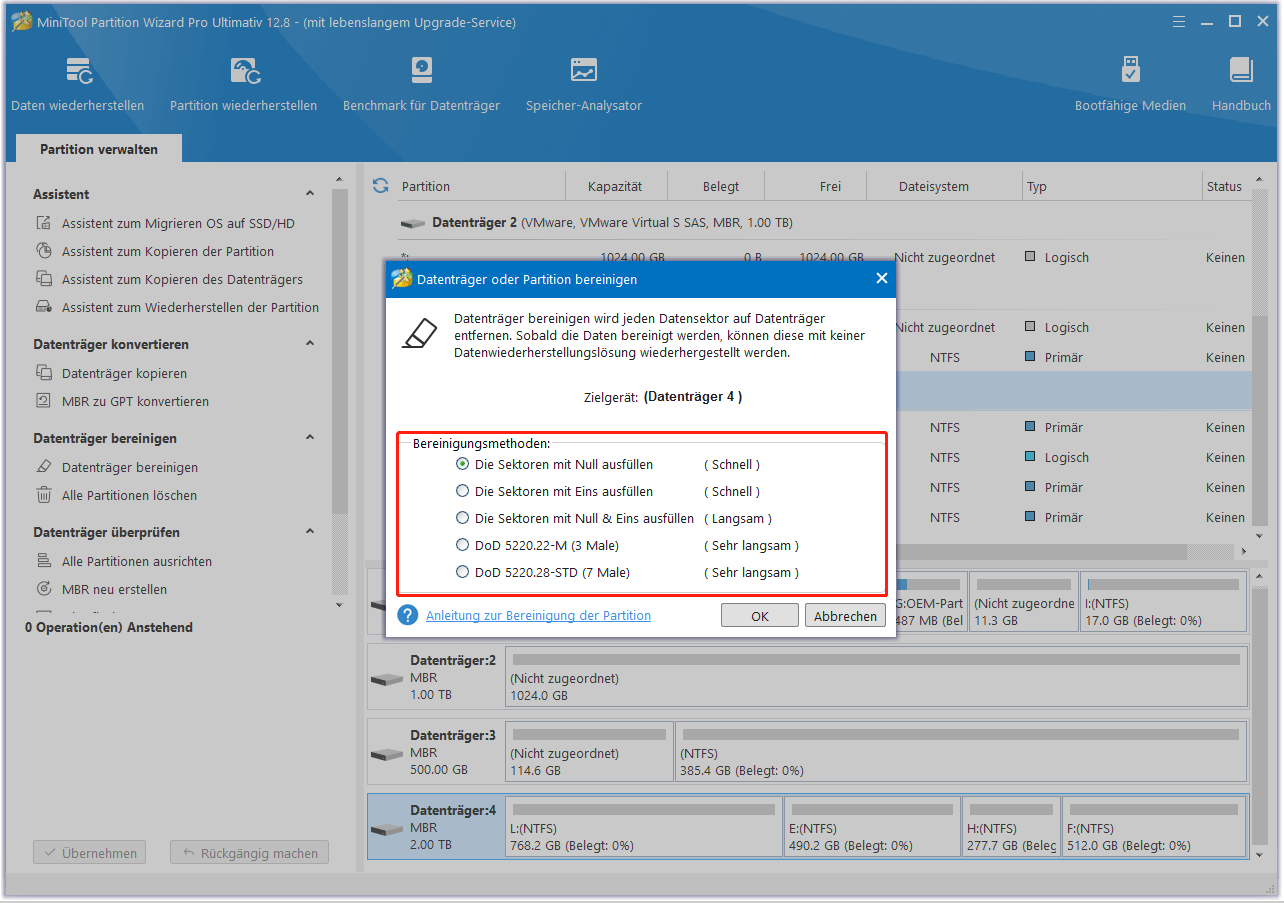Click the refresh icon beside Partition header
This screenshot has width=1284, height=903.
coord(380,186)
